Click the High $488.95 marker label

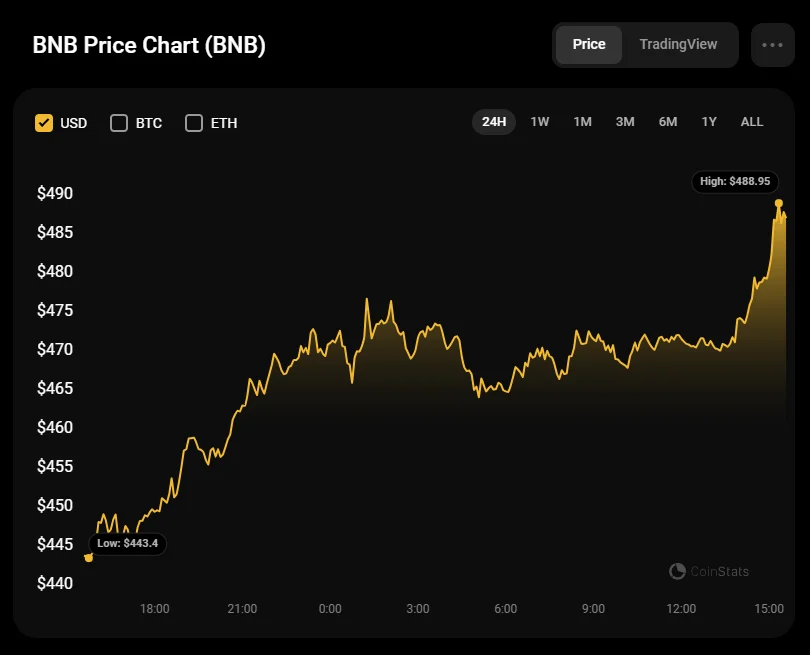(735, 181)
